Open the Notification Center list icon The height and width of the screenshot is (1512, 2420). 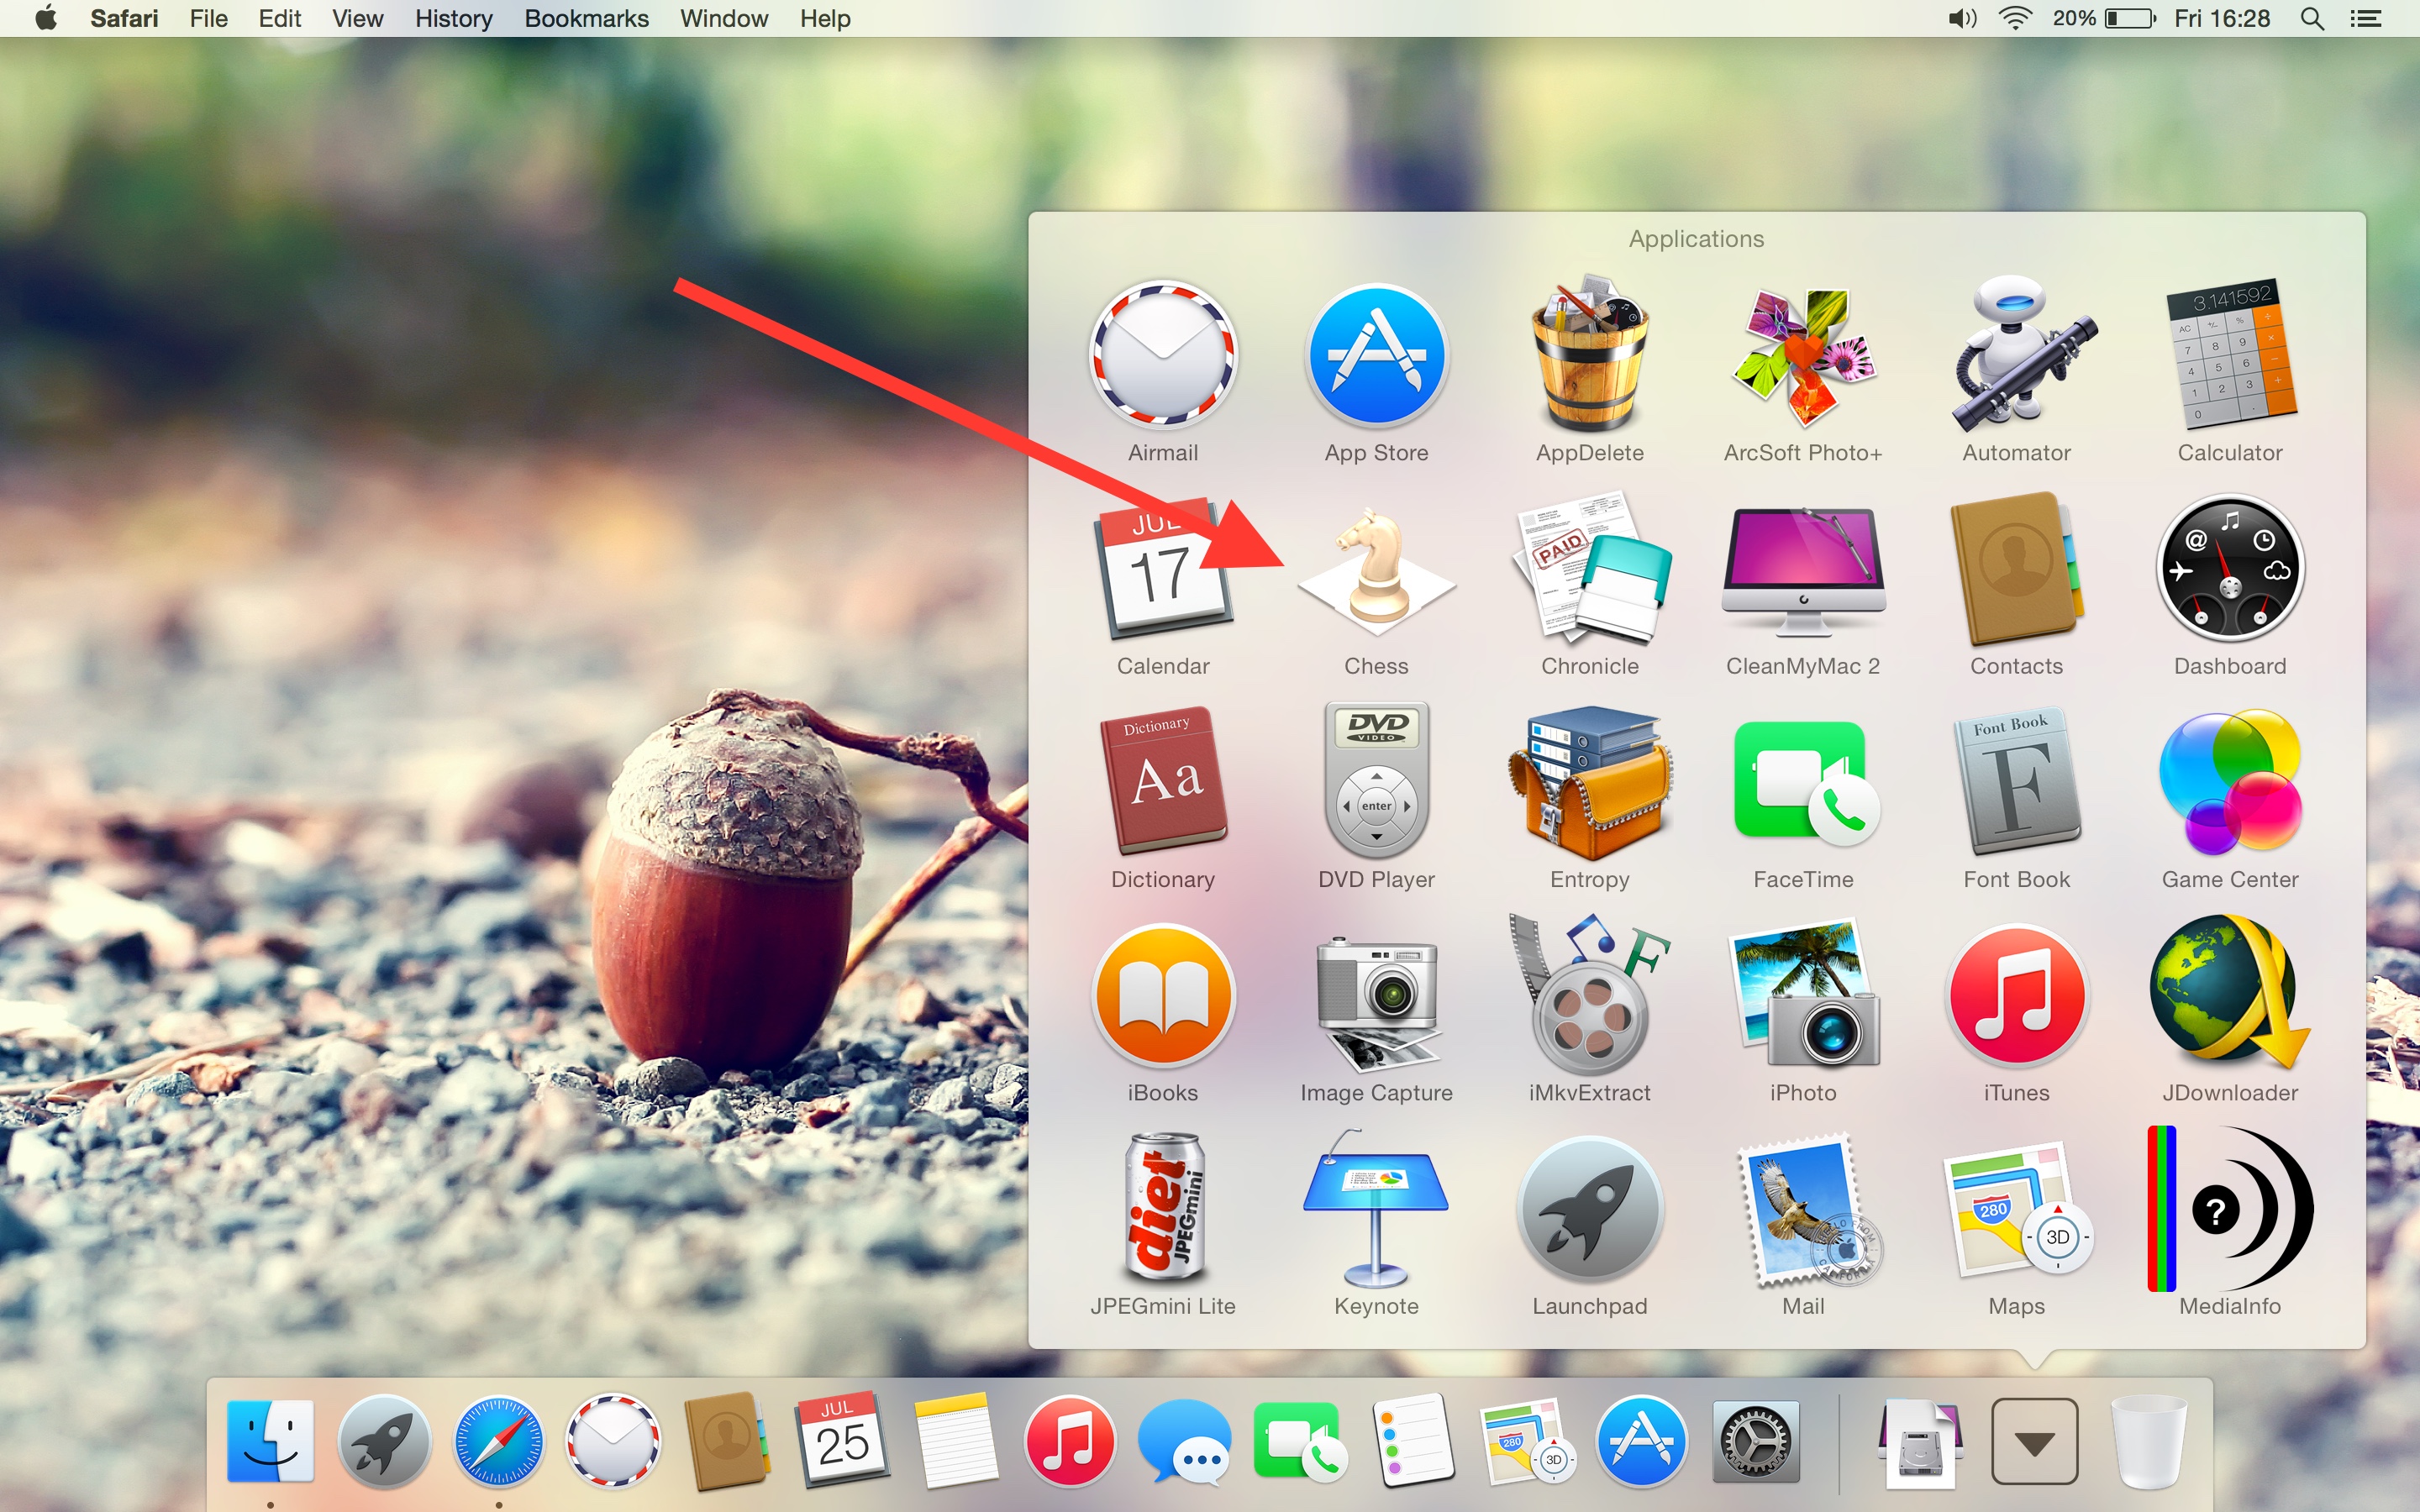2366,19
